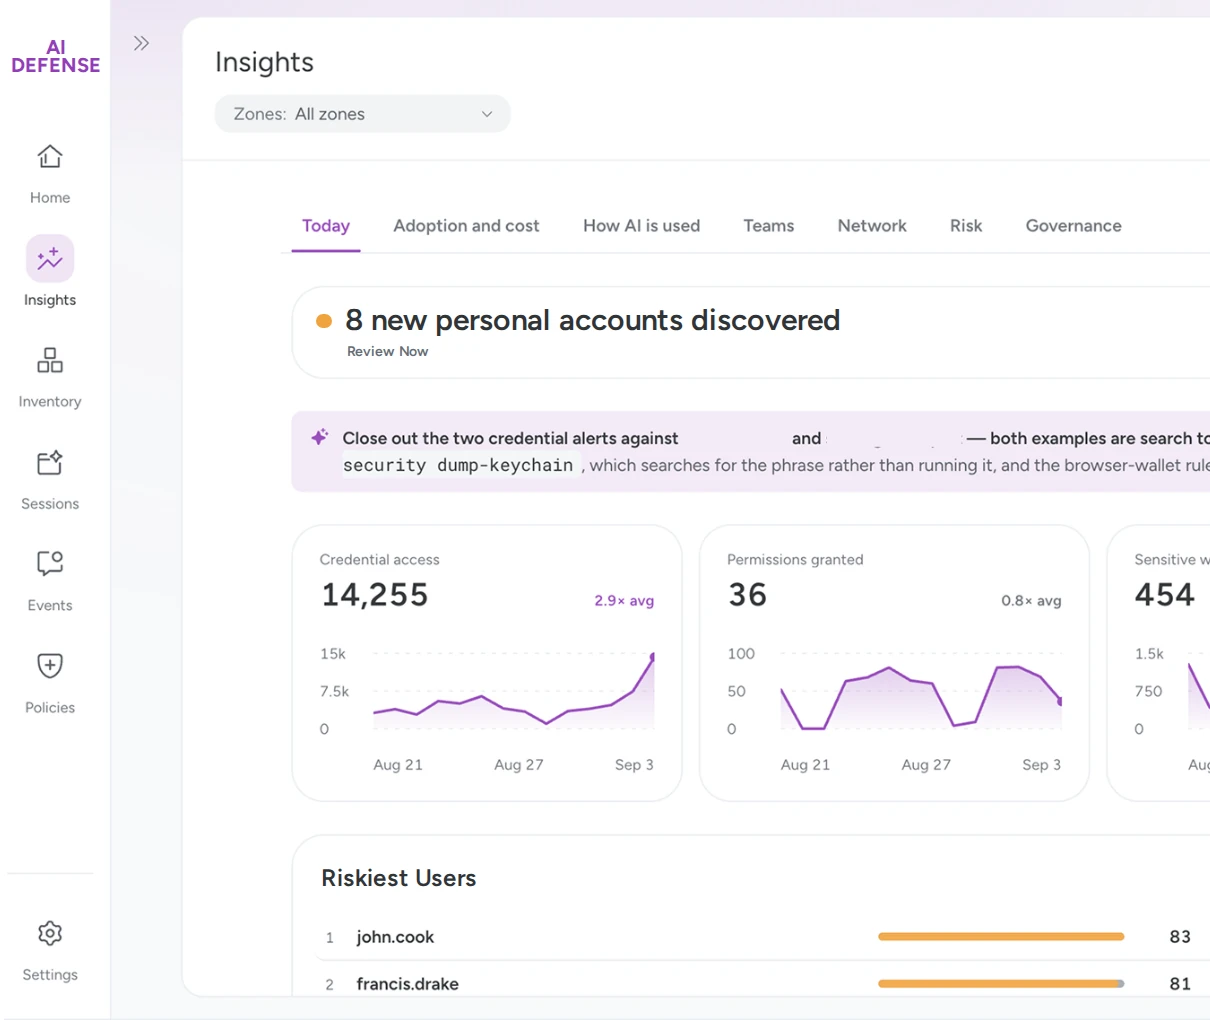This screenshot has height=1020, width=1210.
Task: Open the Settings gear icon
Action: pos(50,933)
